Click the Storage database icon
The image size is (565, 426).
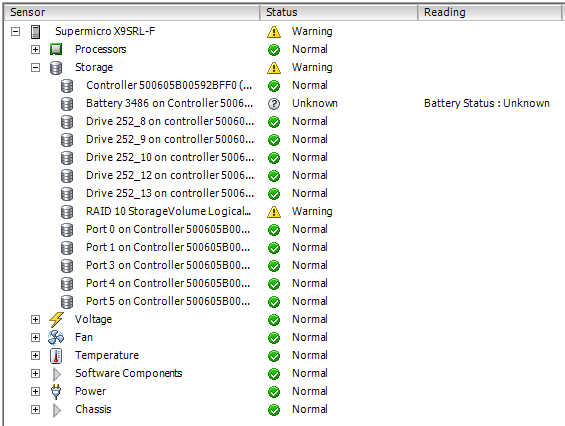tap(56, 67)
